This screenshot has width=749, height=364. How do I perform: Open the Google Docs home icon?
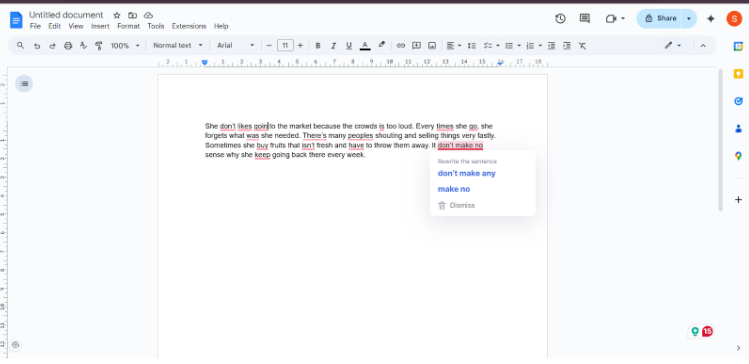pos(16,20)
